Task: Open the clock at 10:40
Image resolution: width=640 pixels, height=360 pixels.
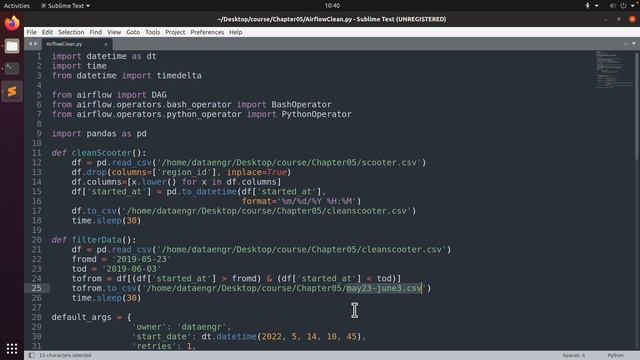Action: point(332,6)
